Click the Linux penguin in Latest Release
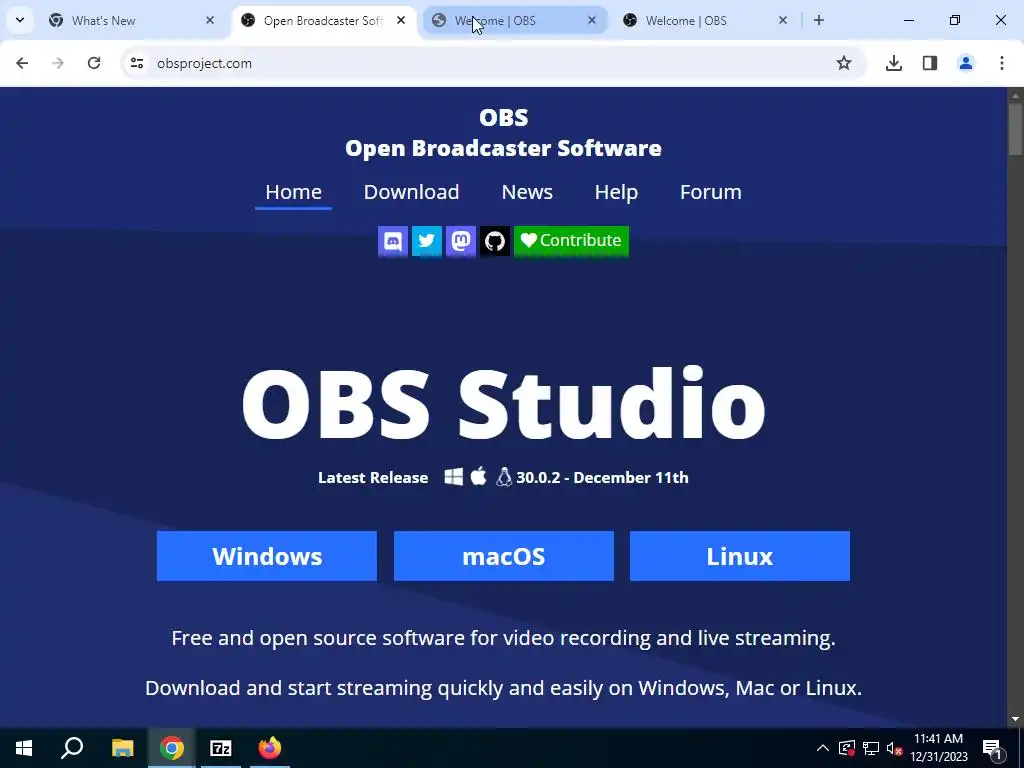The width and height of the screenshot is (1024, 768). pyautogui.click(x=504, y=477)
